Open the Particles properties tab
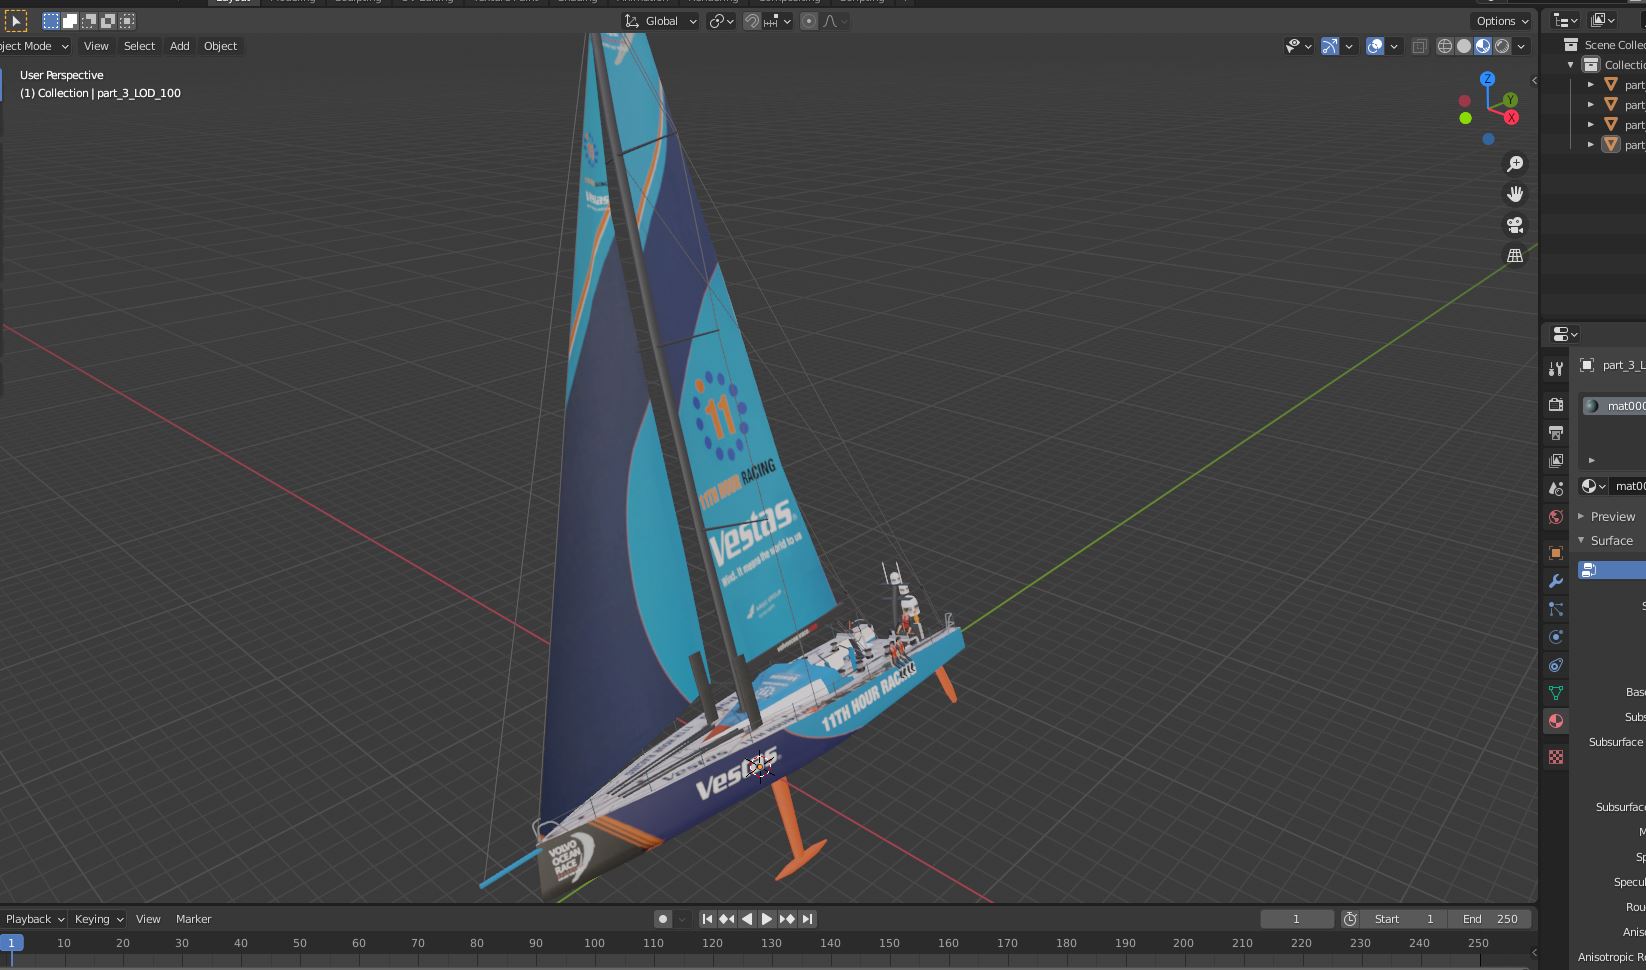Screen dimensions: 1646x970 point(1556,609)
